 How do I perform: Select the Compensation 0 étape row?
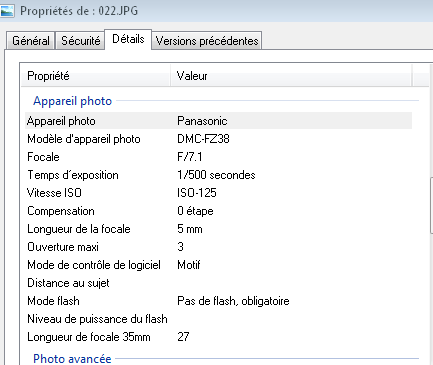tap(219, 211)
